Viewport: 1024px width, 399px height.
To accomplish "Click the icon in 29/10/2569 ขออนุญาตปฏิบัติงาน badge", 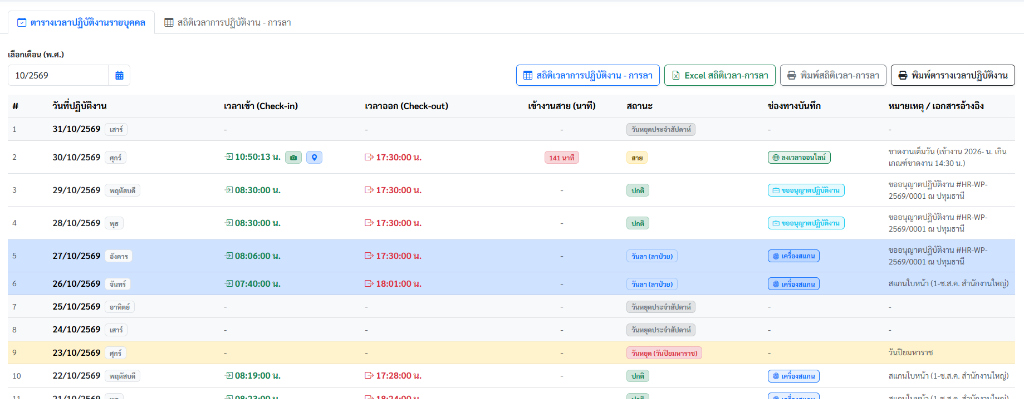I will coord(776,190).
